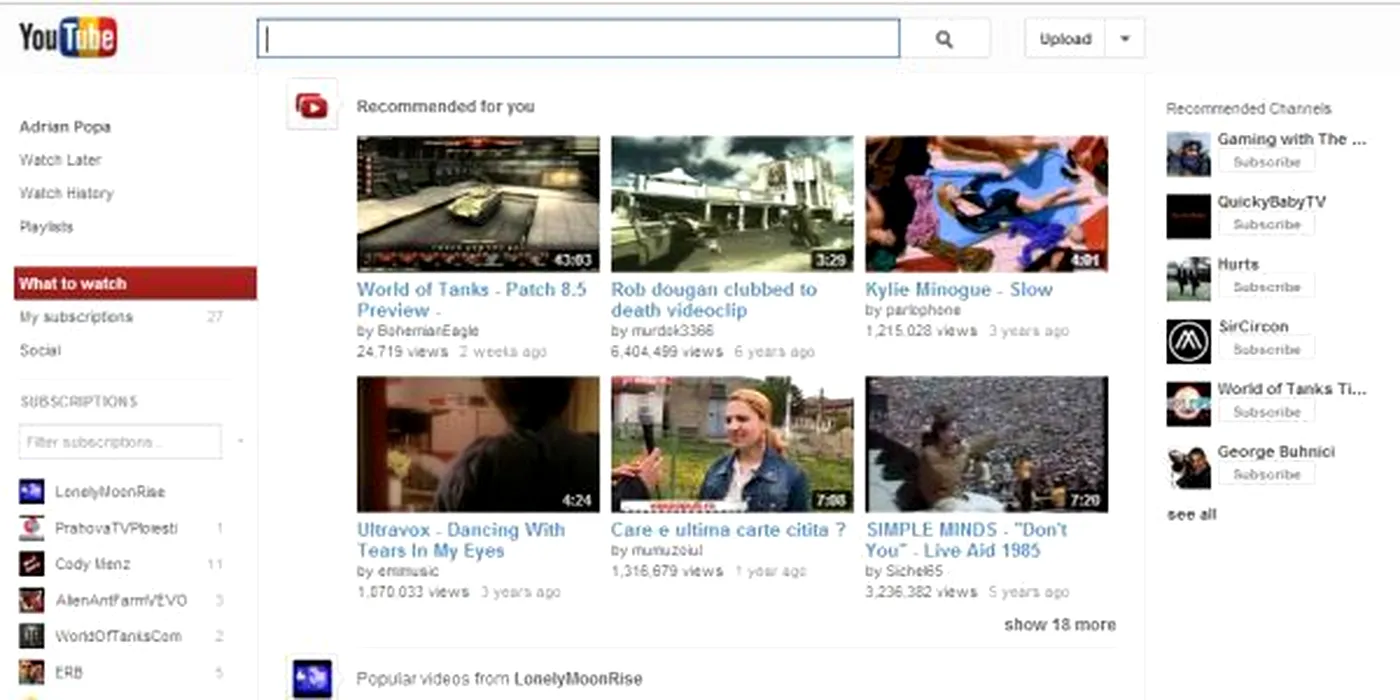Open the Kylie Minogue - Slow video title
Image resolution: width=1400 pixels, height=700 pixels.
[958, 289]
